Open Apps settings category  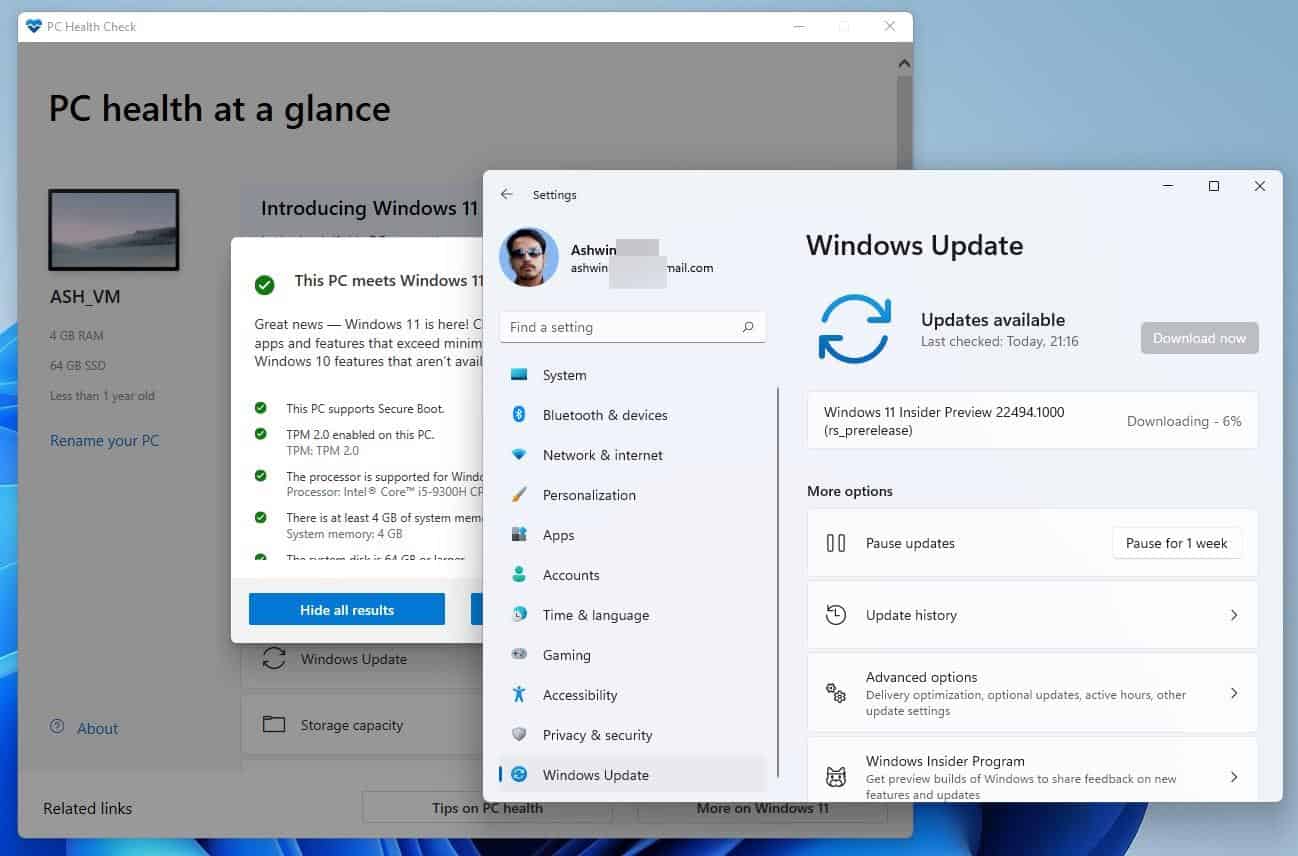click(632, 535)
